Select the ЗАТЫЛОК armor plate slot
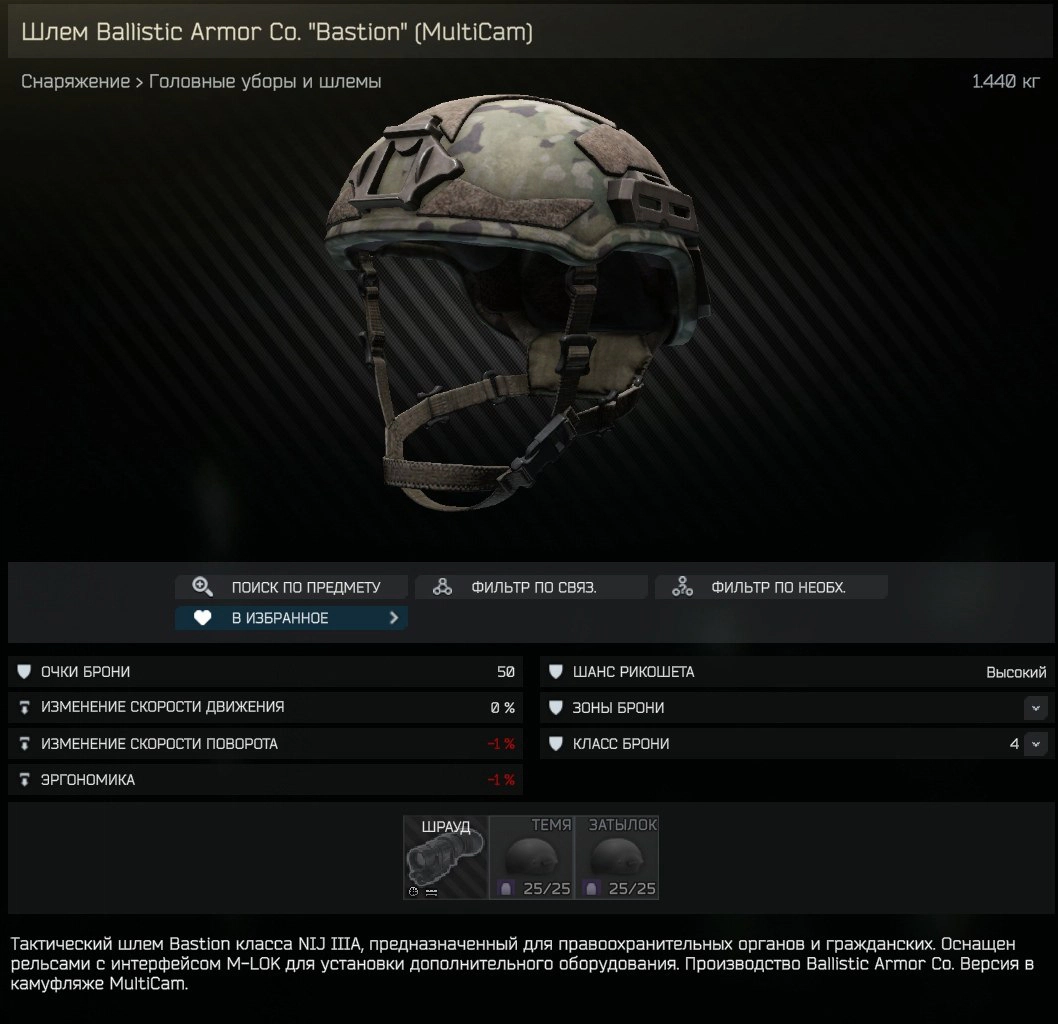Screen dimensions: 1058x1024 [617, 857]
